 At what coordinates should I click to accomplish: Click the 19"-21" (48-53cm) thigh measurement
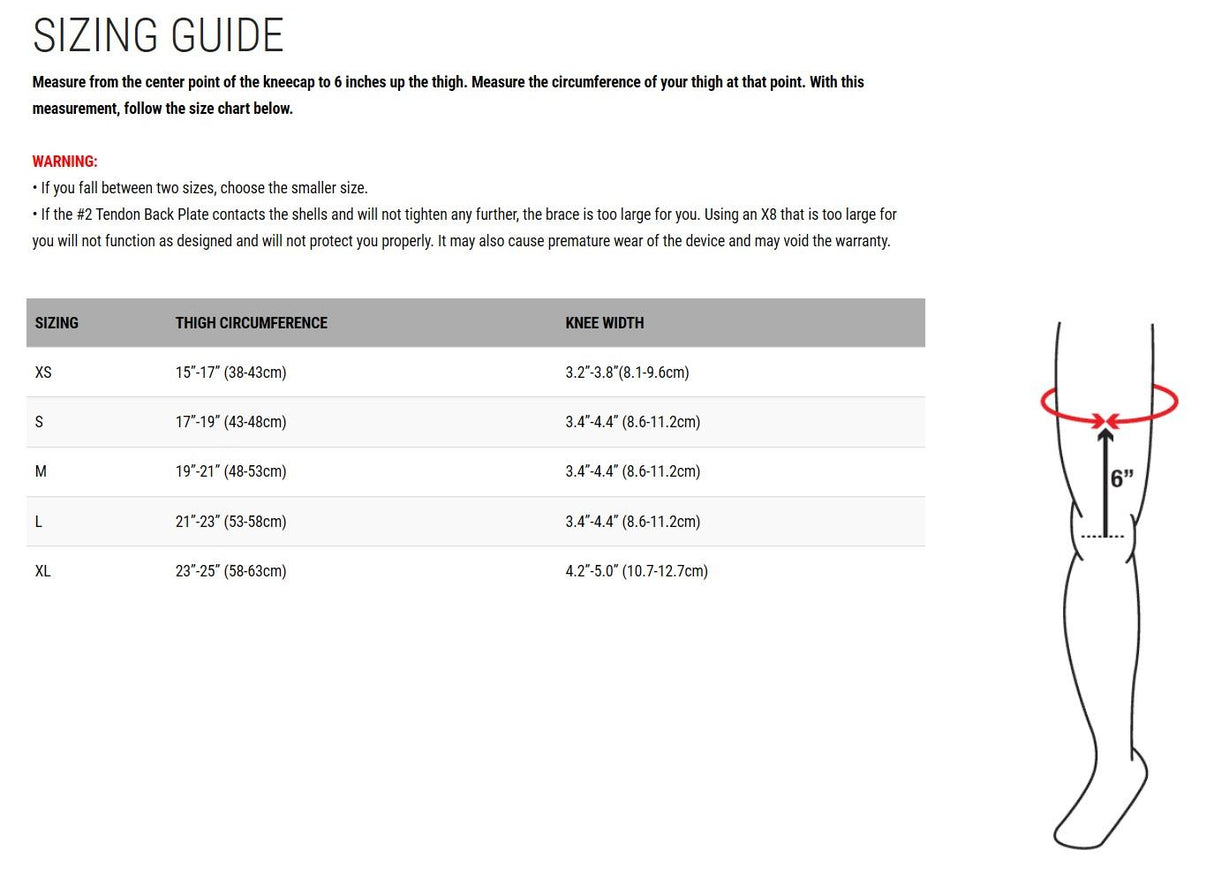tap(231, 471)
